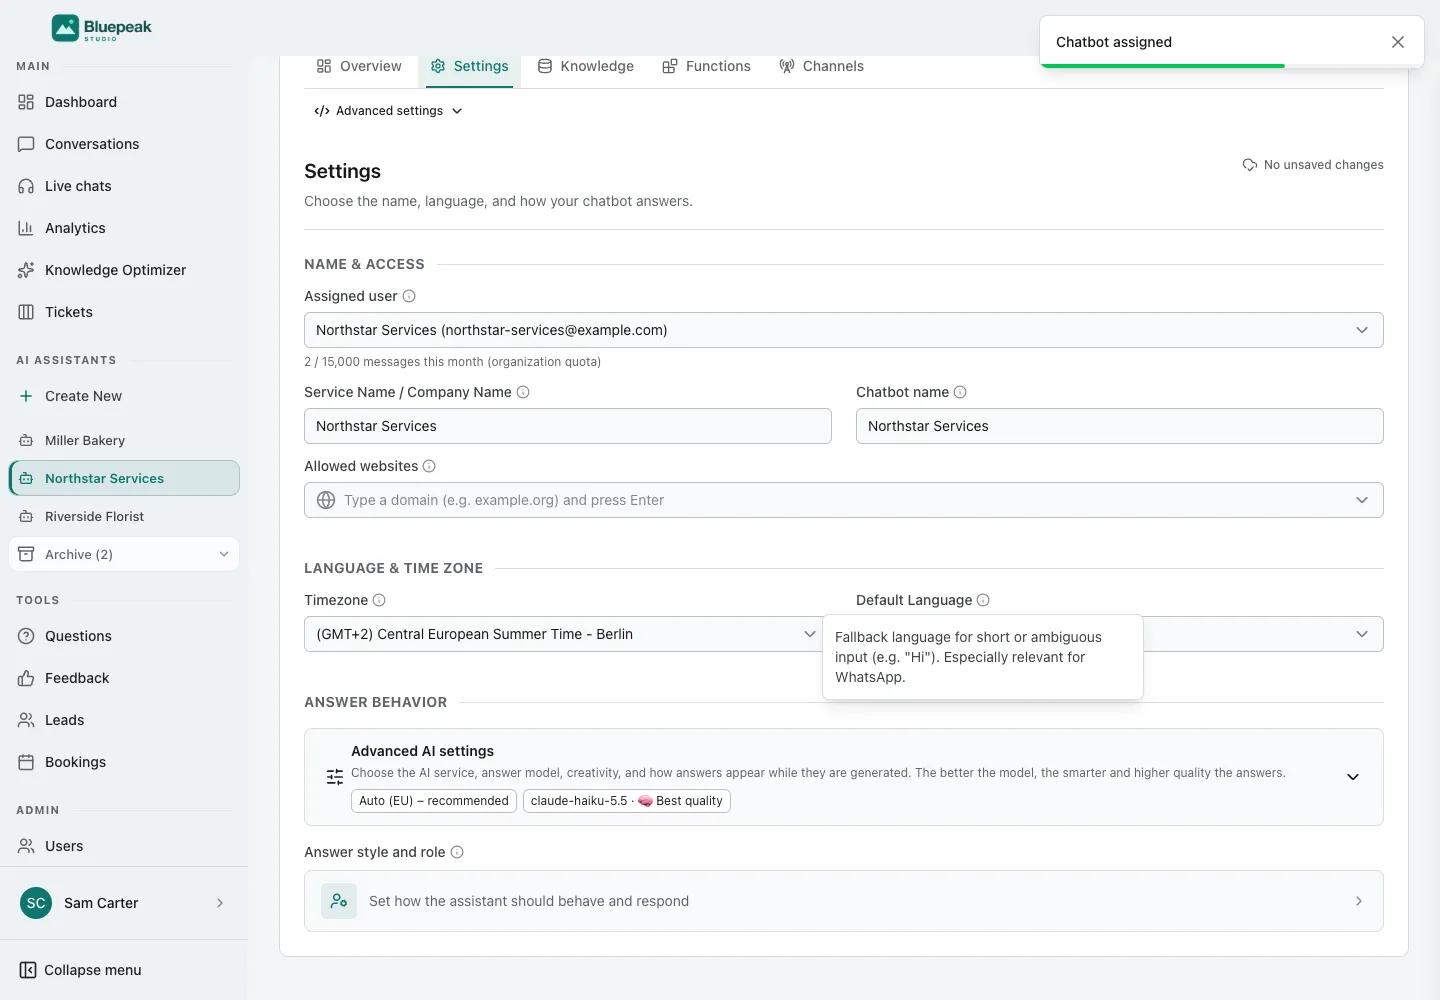Open Answer style and role settings
This screenshot has width=1440, height=1000.
tap(844, 901)
